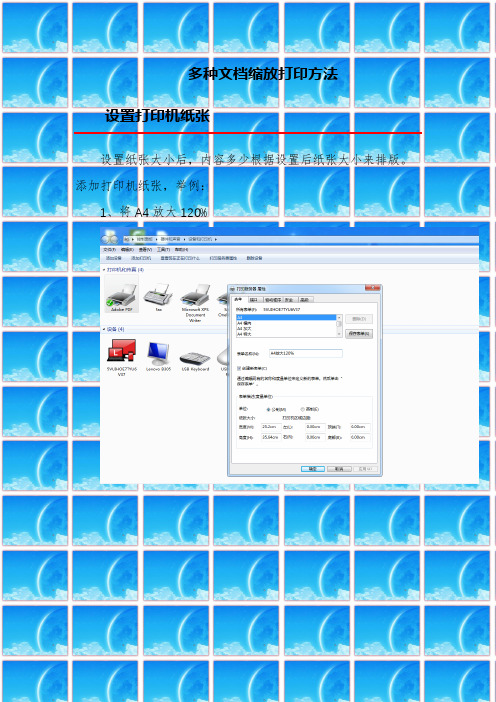Select the Adobe PDF printer icon
The height and width of the screenshot is (702, 496).
pyautogui.click(x=121, y=295)
